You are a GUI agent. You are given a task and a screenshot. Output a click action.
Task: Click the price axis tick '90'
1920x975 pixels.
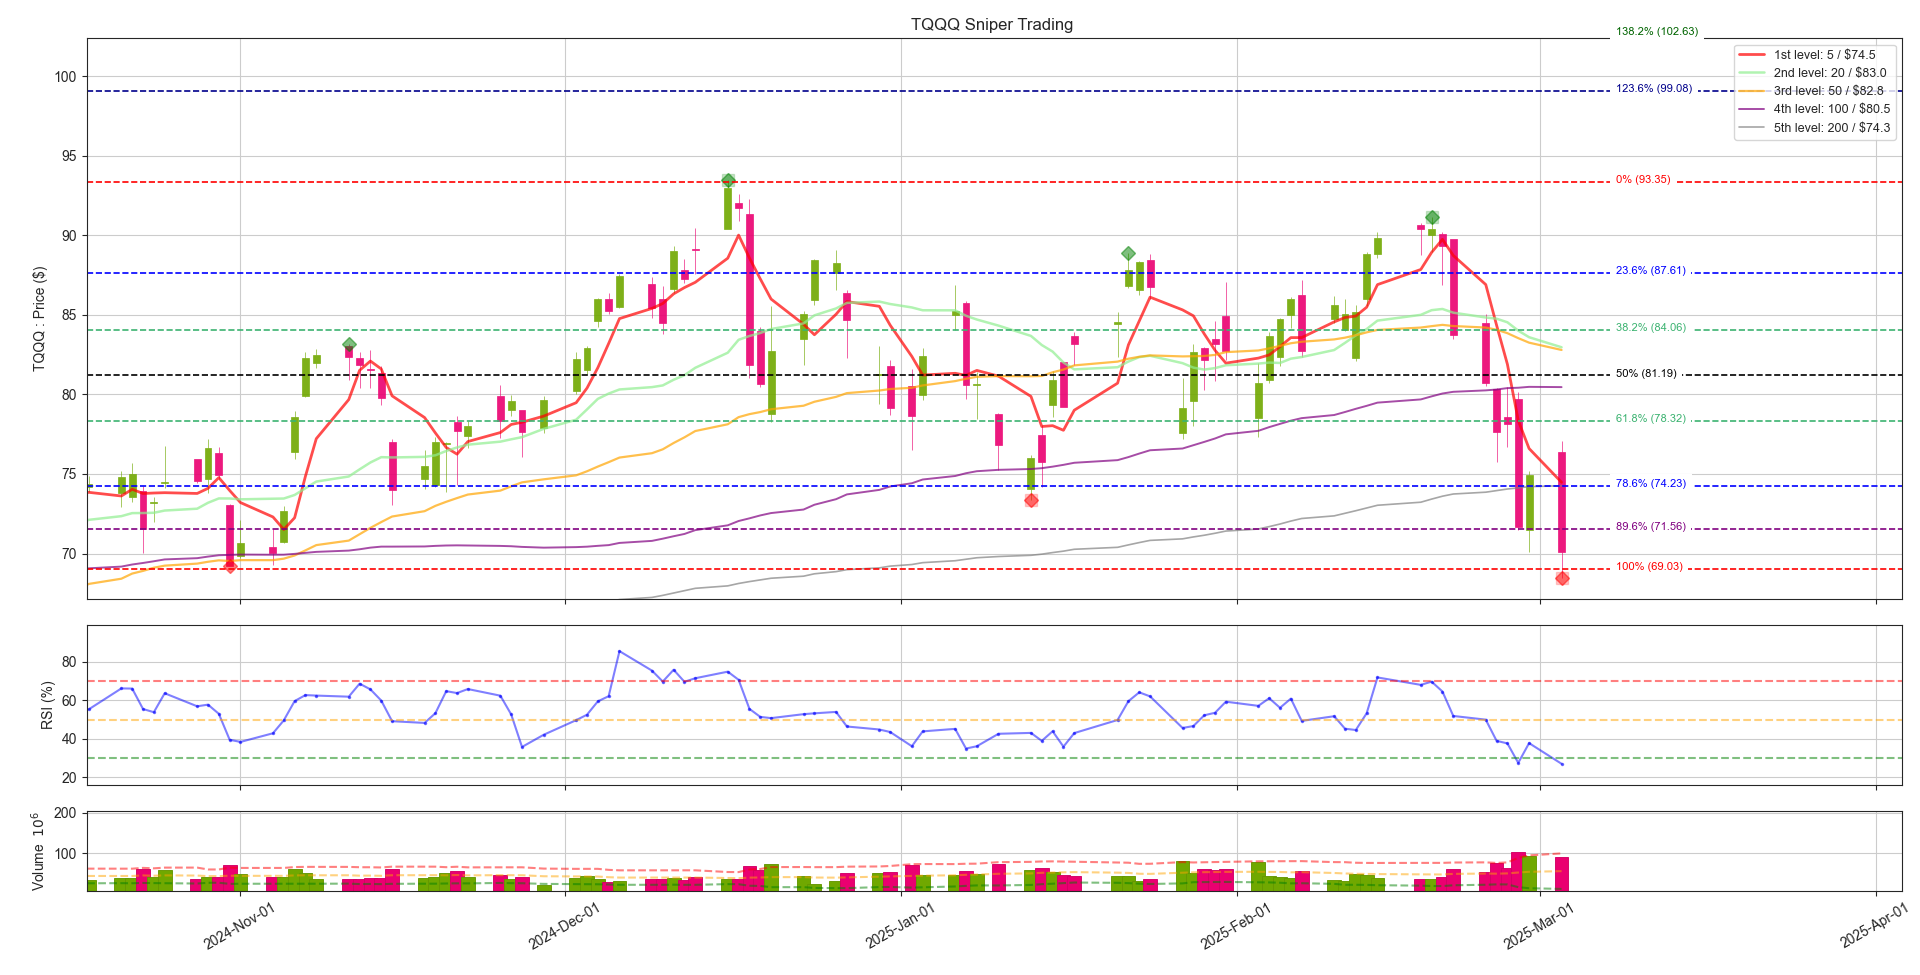pyautogui.click(x=70, y=236)
